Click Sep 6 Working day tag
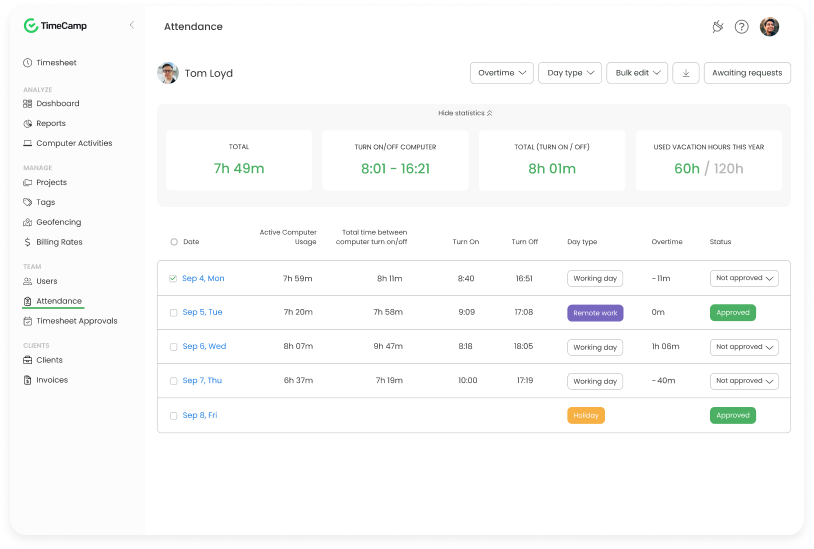The height and width of the screenshot is (549, 814). (x=595, y=347)
